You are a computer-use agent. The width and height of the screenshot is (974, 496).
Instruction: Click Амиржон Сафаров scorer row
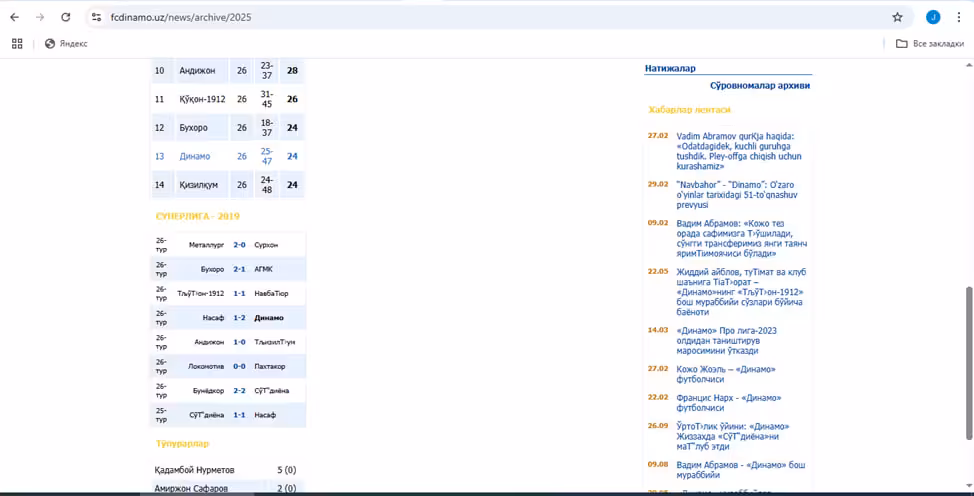[227, 489]
